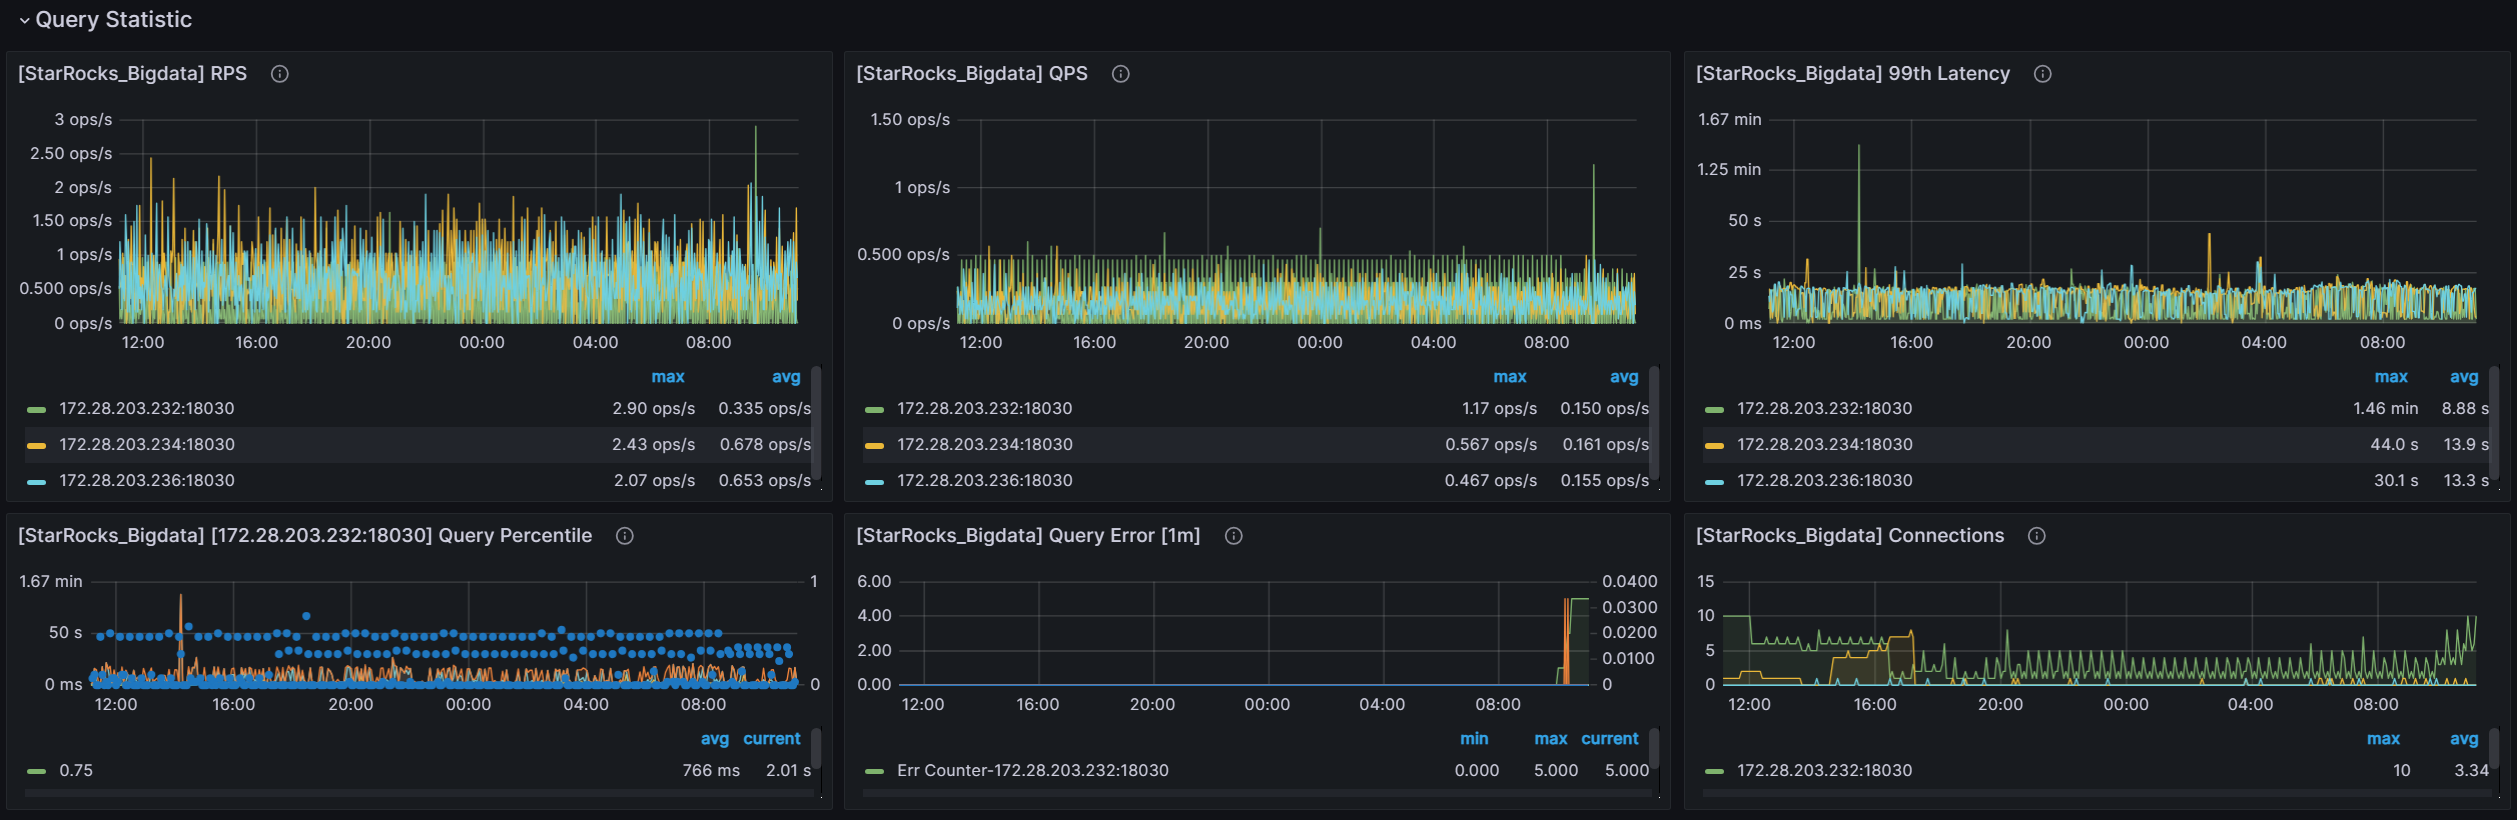Open the StarRocks_Bigdata QPS panel title
The image size is (2517, 820).
[x=972, y=73]
